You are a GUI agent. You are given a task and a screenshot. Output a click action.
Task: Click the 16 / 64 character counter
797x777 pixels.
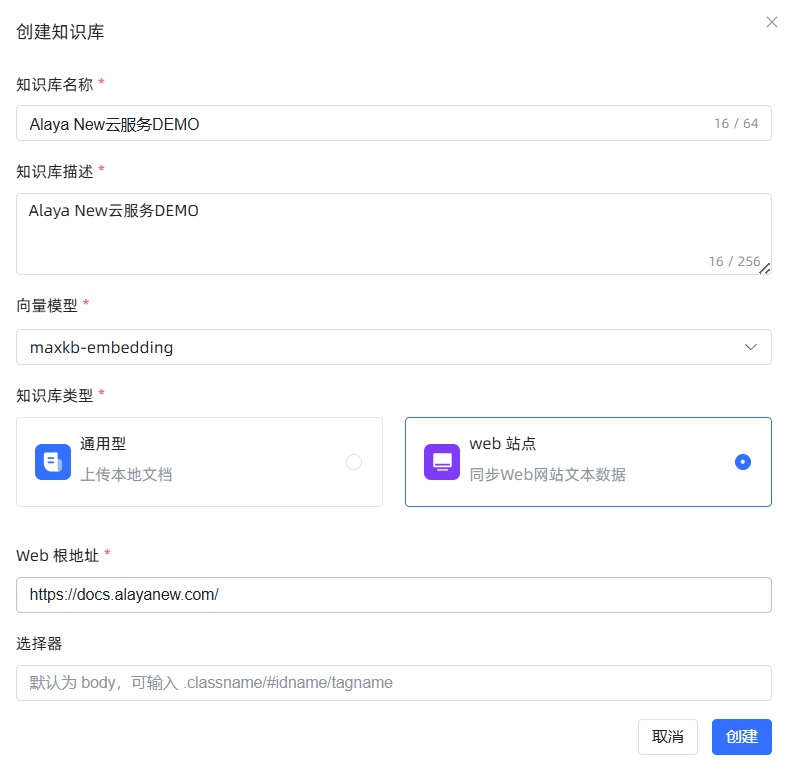click(736, 124)
